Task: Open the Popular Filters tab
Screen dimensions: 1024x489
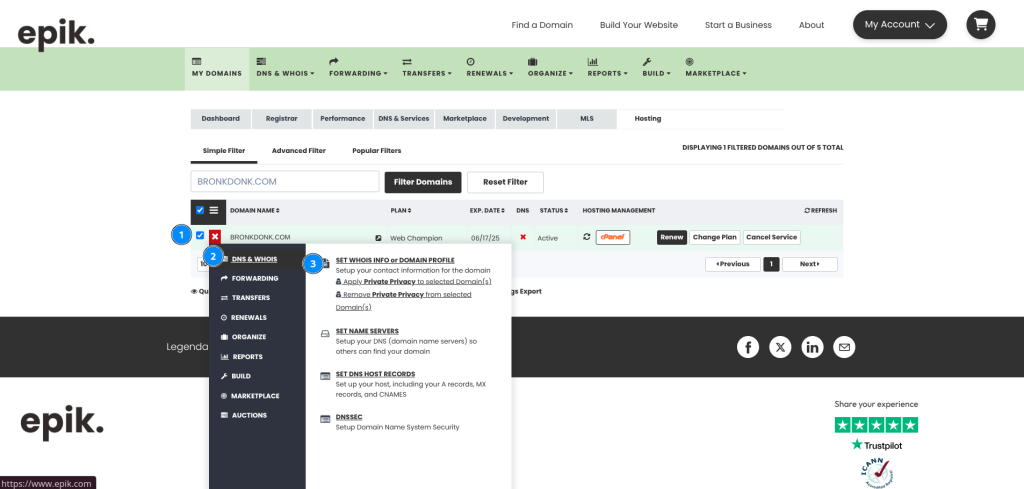Action: click(x=377, y=151)
